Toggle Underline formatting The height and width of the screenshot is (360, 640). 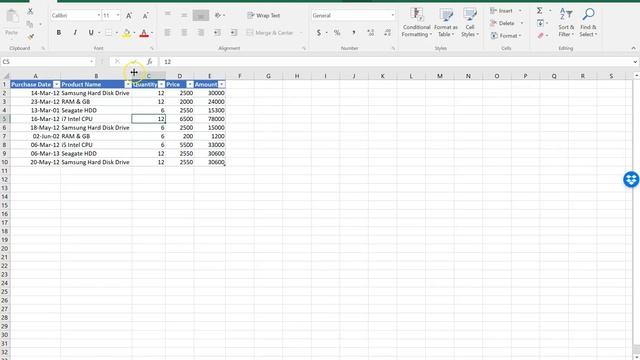pyautogui.click(x=91, y=33)
